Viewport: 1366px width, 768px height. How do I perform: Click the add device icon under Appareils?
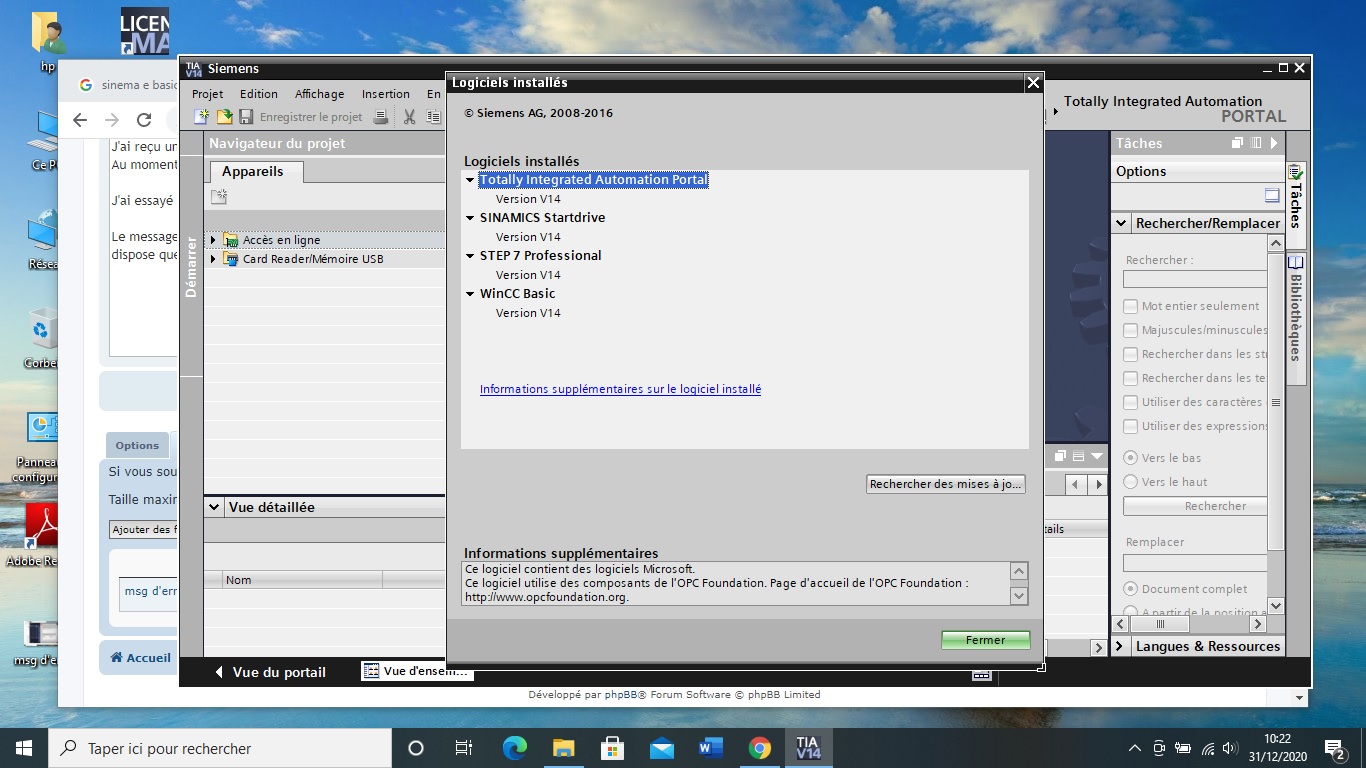point(219,197)
